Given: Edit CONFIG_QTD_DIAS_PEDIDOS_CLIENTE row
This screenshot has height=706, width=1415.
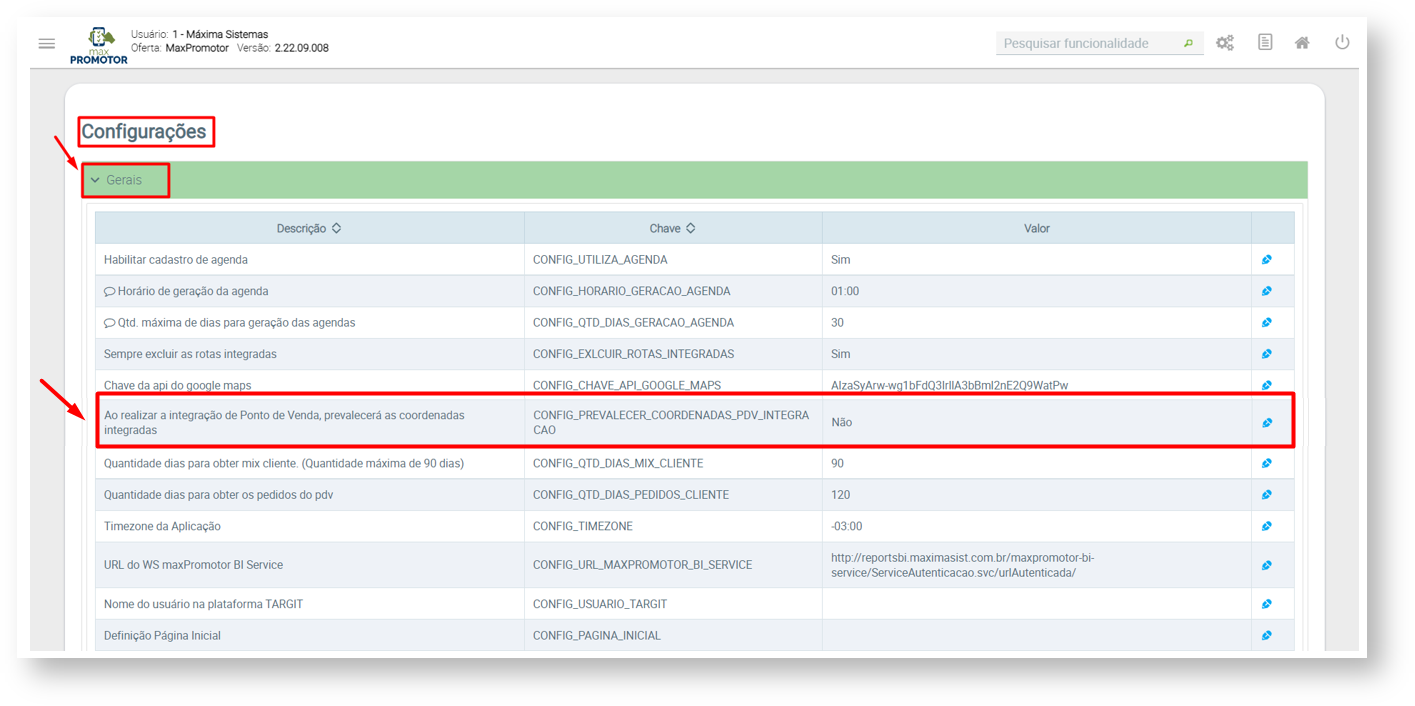Looking at the screenshot, I should point(1266,495).
